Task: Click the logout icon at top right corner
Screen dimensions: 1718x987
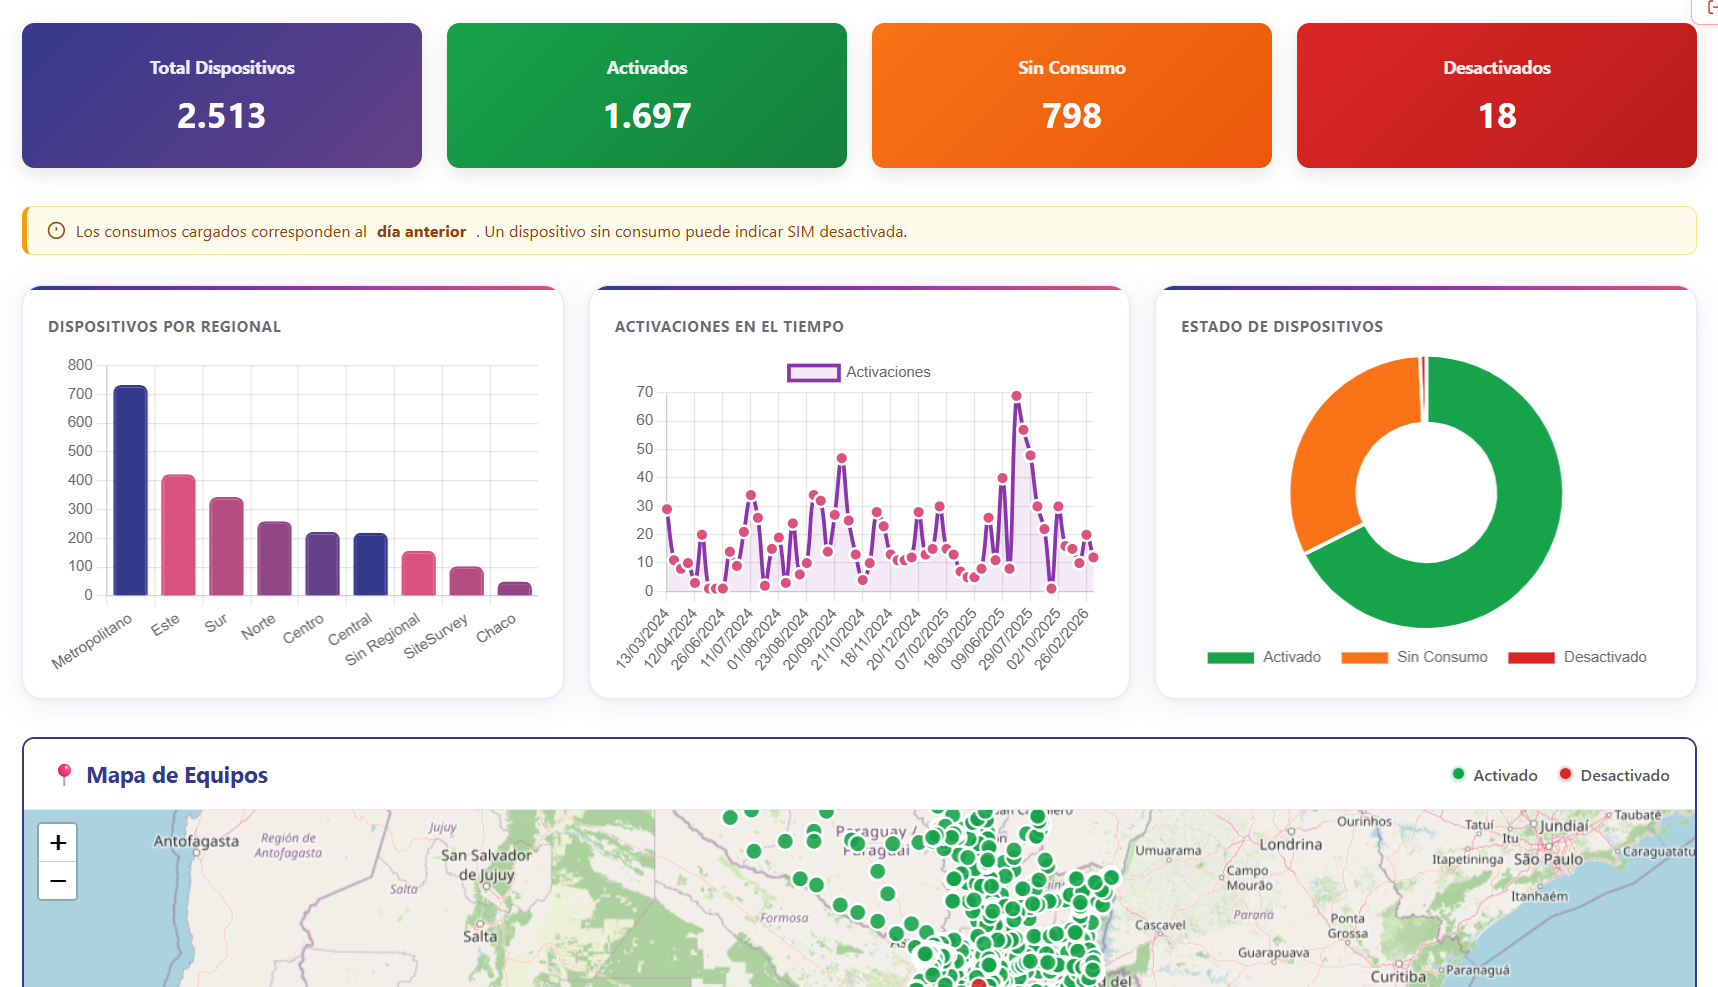Action: [x=1709, y=8]
